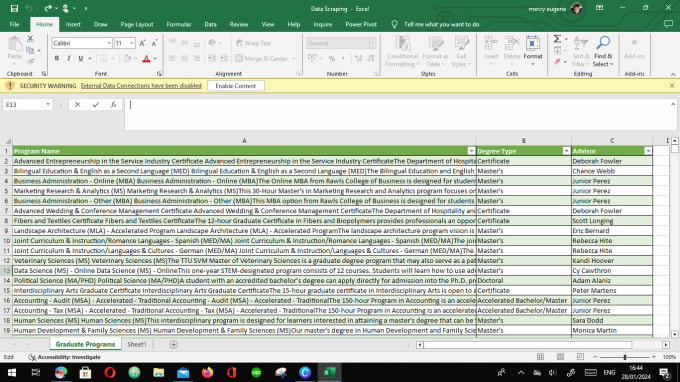
Task: Open Firefox from the taskbar
Action: [x=207, y=372]
